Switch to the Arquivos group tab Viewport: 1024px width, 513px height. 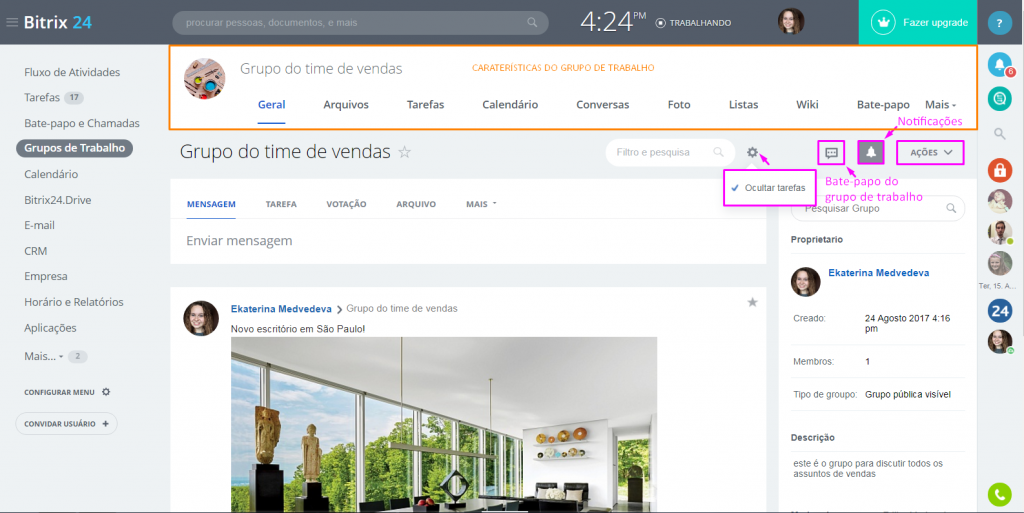346,104
